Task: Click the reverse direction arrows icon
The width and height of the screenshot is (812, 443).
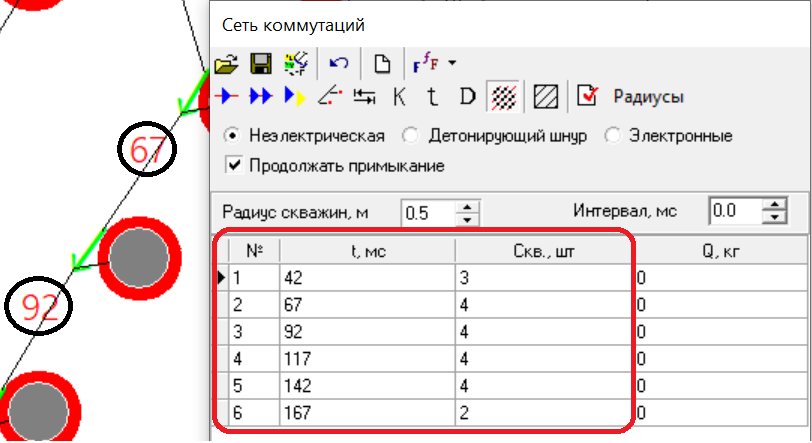Action: coord(365,96)
